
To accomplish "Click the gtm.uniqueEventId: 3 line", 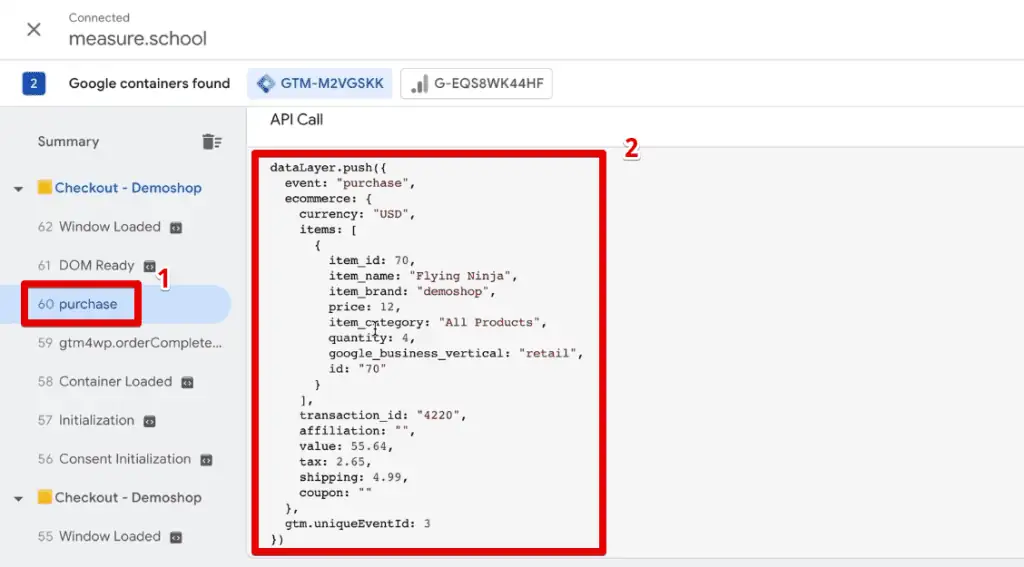I will tap(357, 524).
